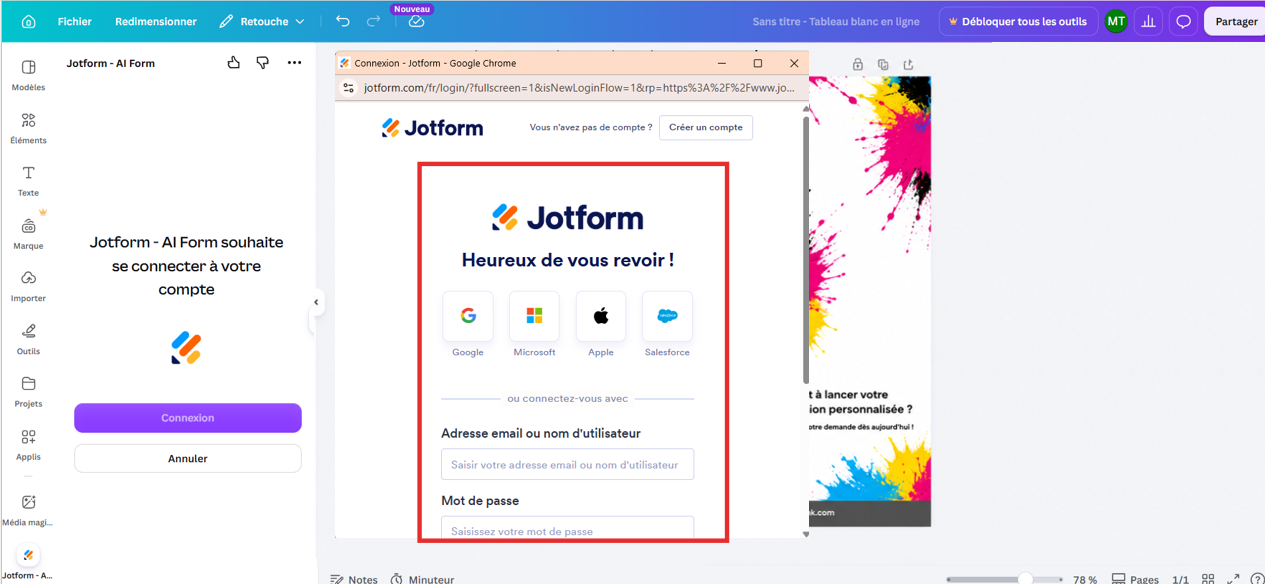Undo the last action
The image size is (1265, 584).
point(343,21)
